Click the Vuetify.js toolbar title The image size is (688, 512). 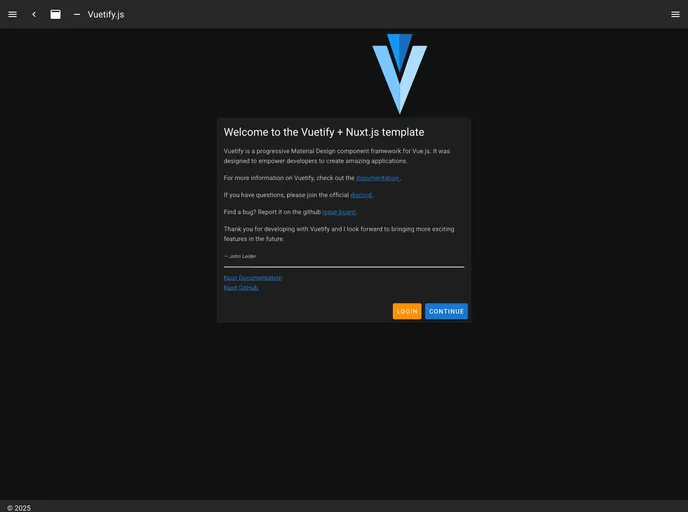pyautogui.click(x=106, y=14)
